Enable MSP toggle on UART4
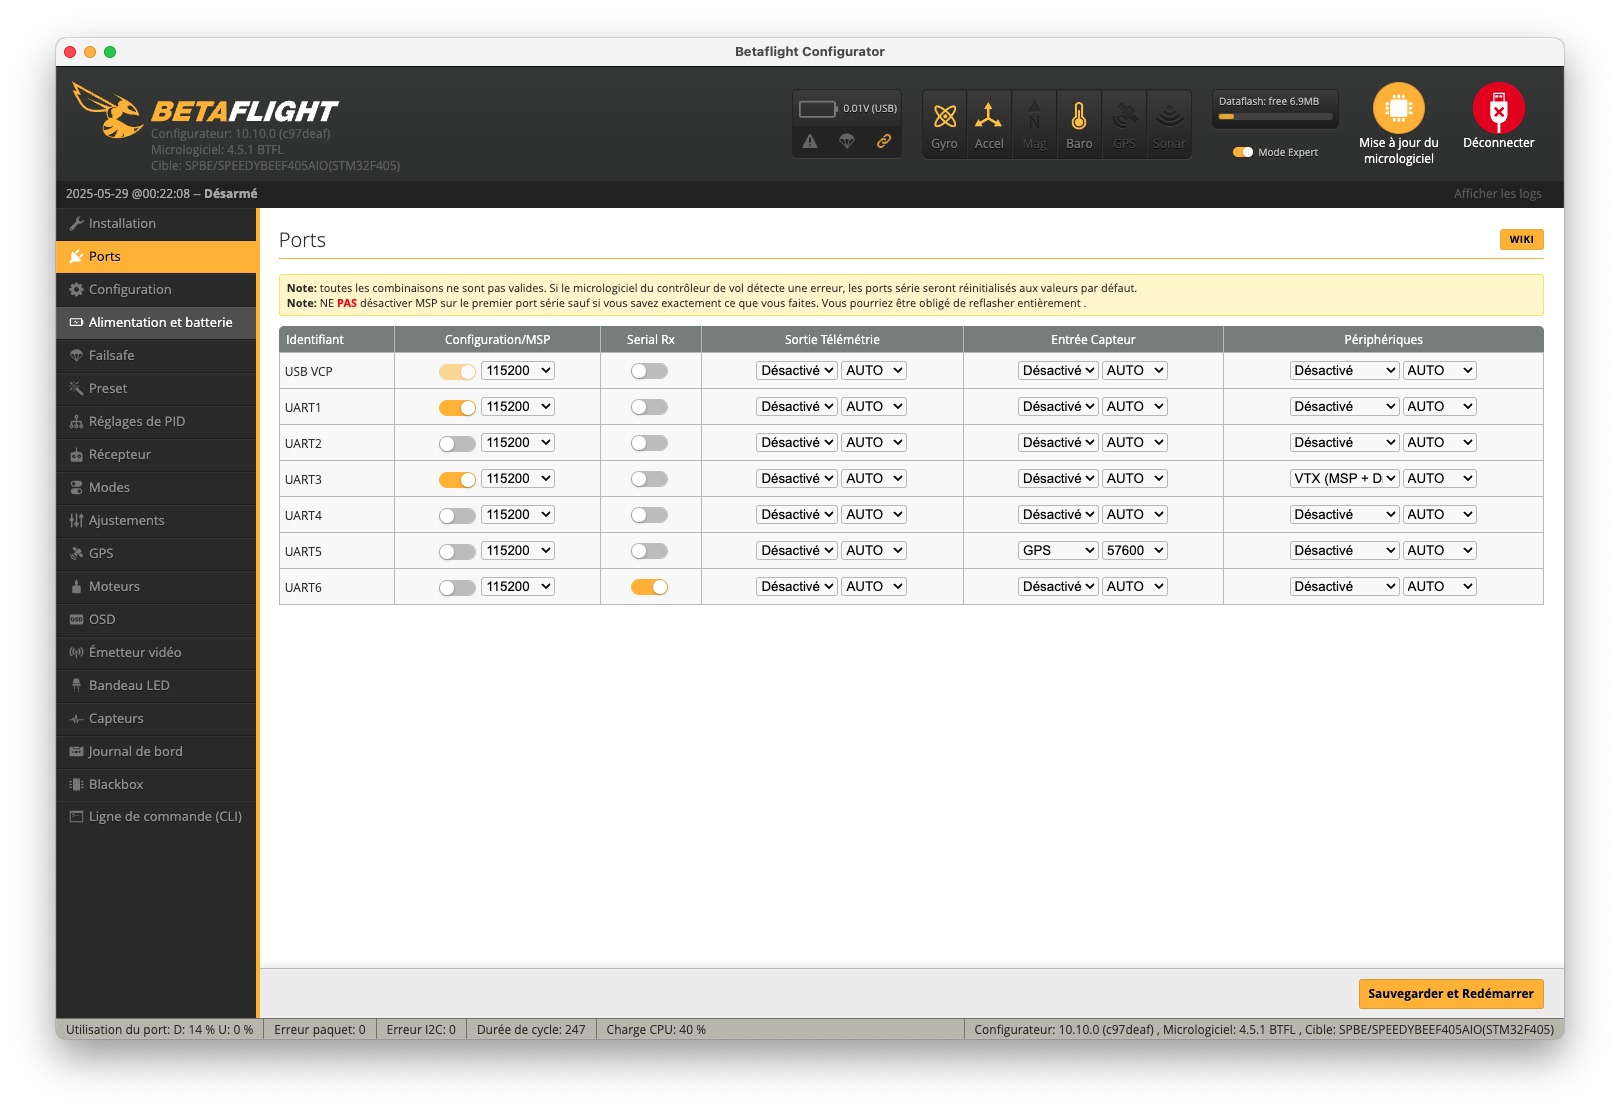Screen dimensions: 1620x1113 pos(457,515)
